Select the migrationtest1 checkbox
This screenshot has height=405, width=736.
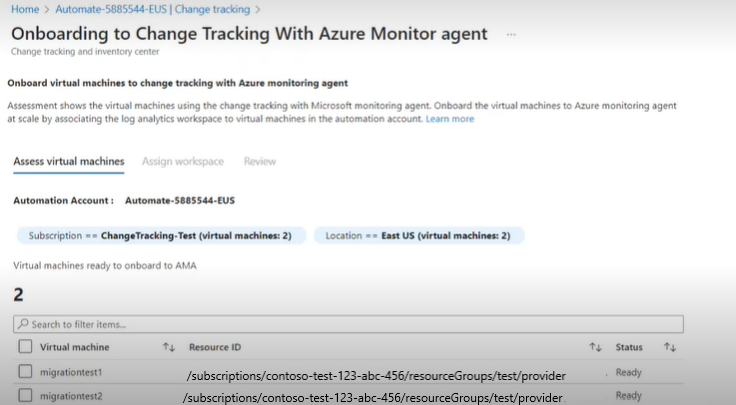click(x=25, y=372)
